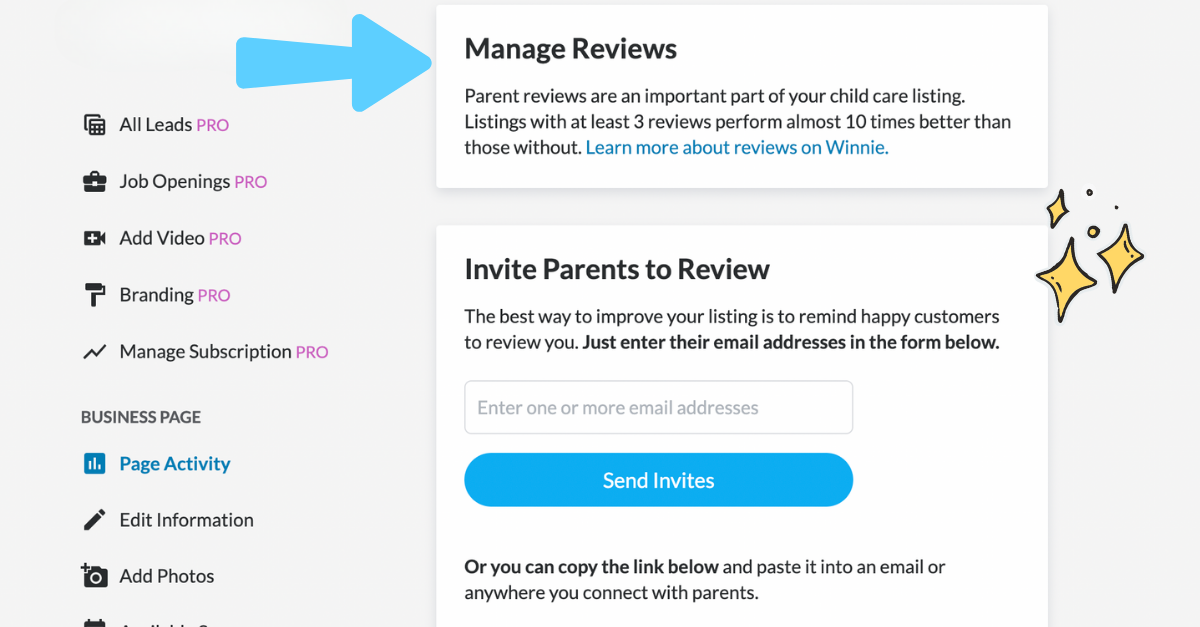1200x627 pixels.
Task: Click the All Leads table icon
Action: tap(95, 125)
